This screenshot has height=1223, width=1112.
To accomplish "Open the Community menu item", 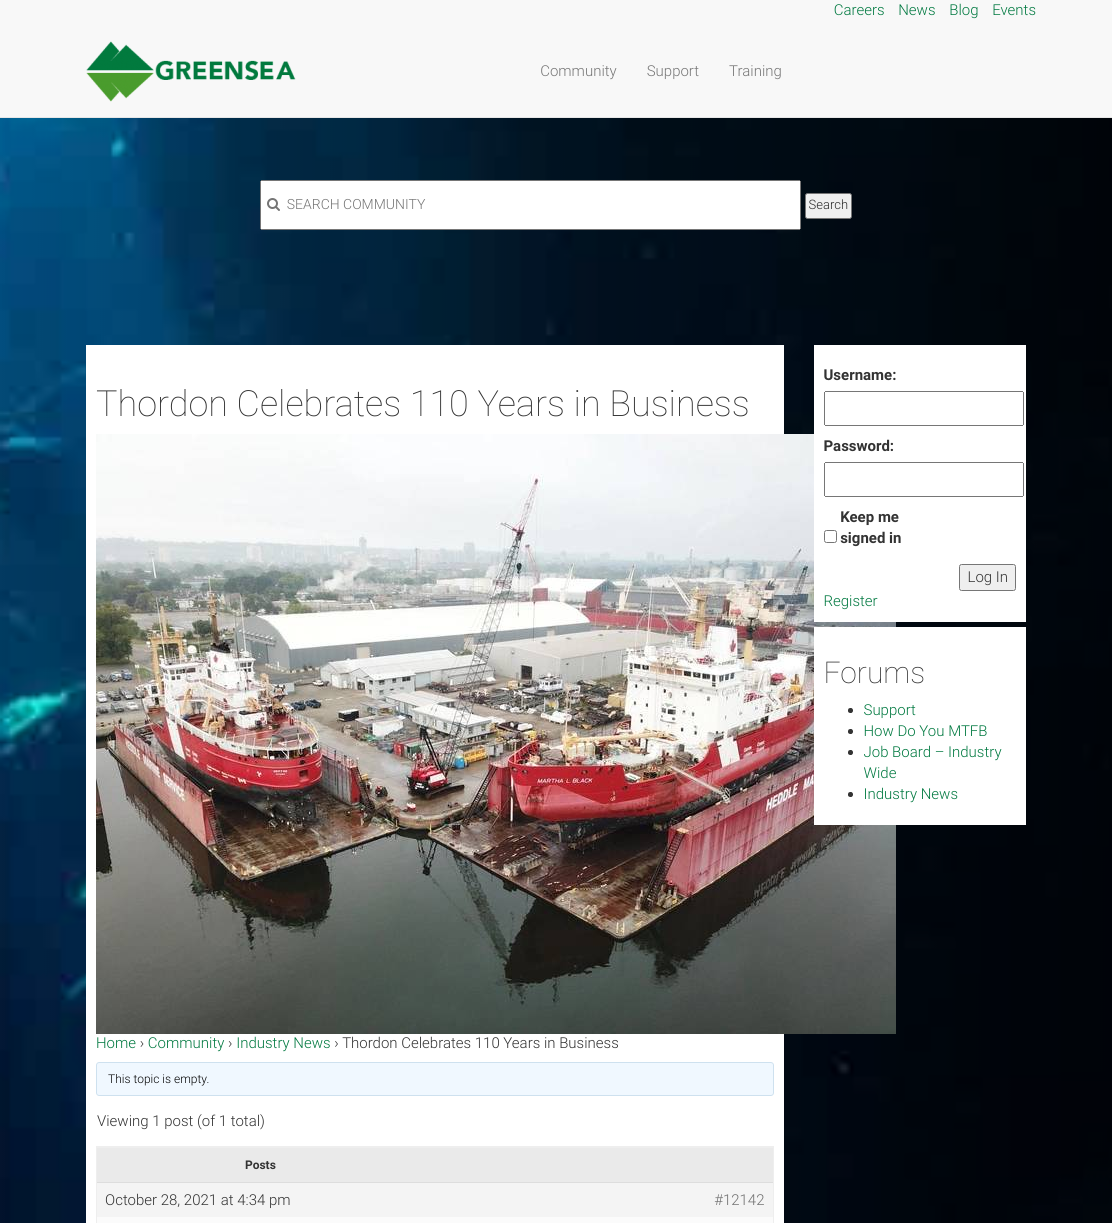I will tap(578, 71).
